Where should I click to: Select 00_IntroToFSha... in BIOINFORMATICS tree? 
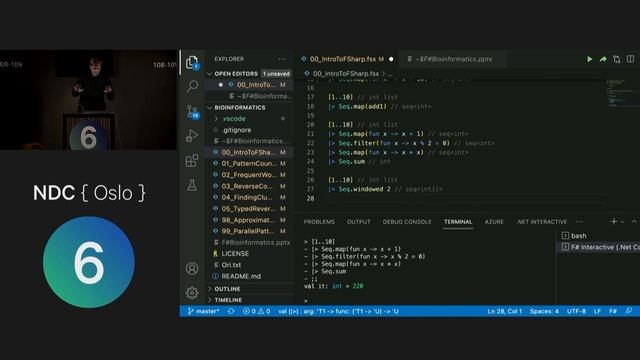(x=249, y=152)
